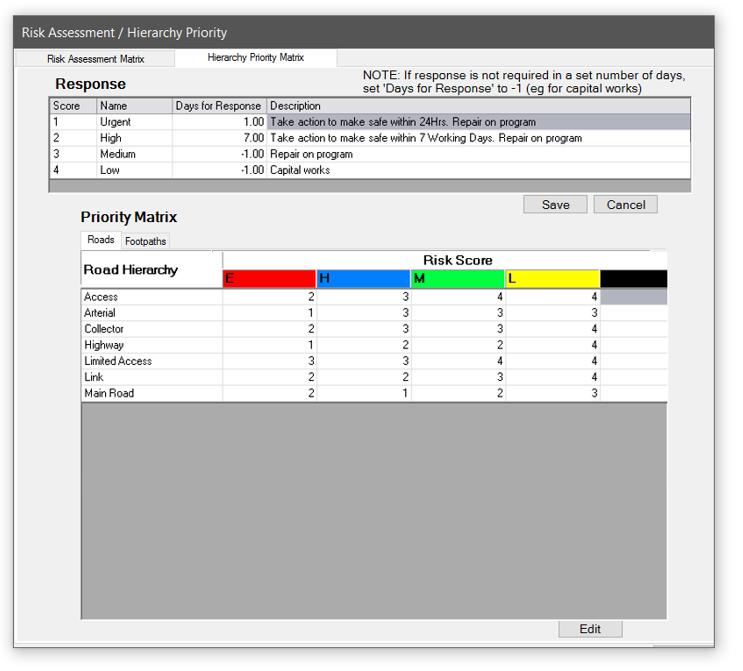
Task: Select the Hierarchy Priority Matrix tab
Action: (x=255, y=58)
